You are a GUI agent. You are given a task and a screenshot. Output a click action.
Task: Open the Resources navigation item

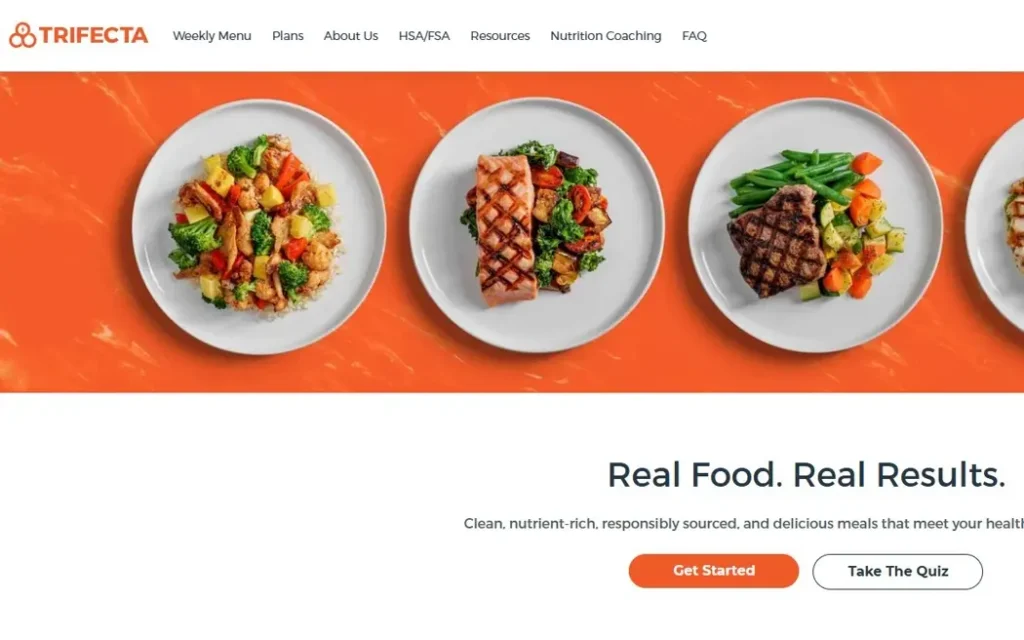click(x=500, y=36)
